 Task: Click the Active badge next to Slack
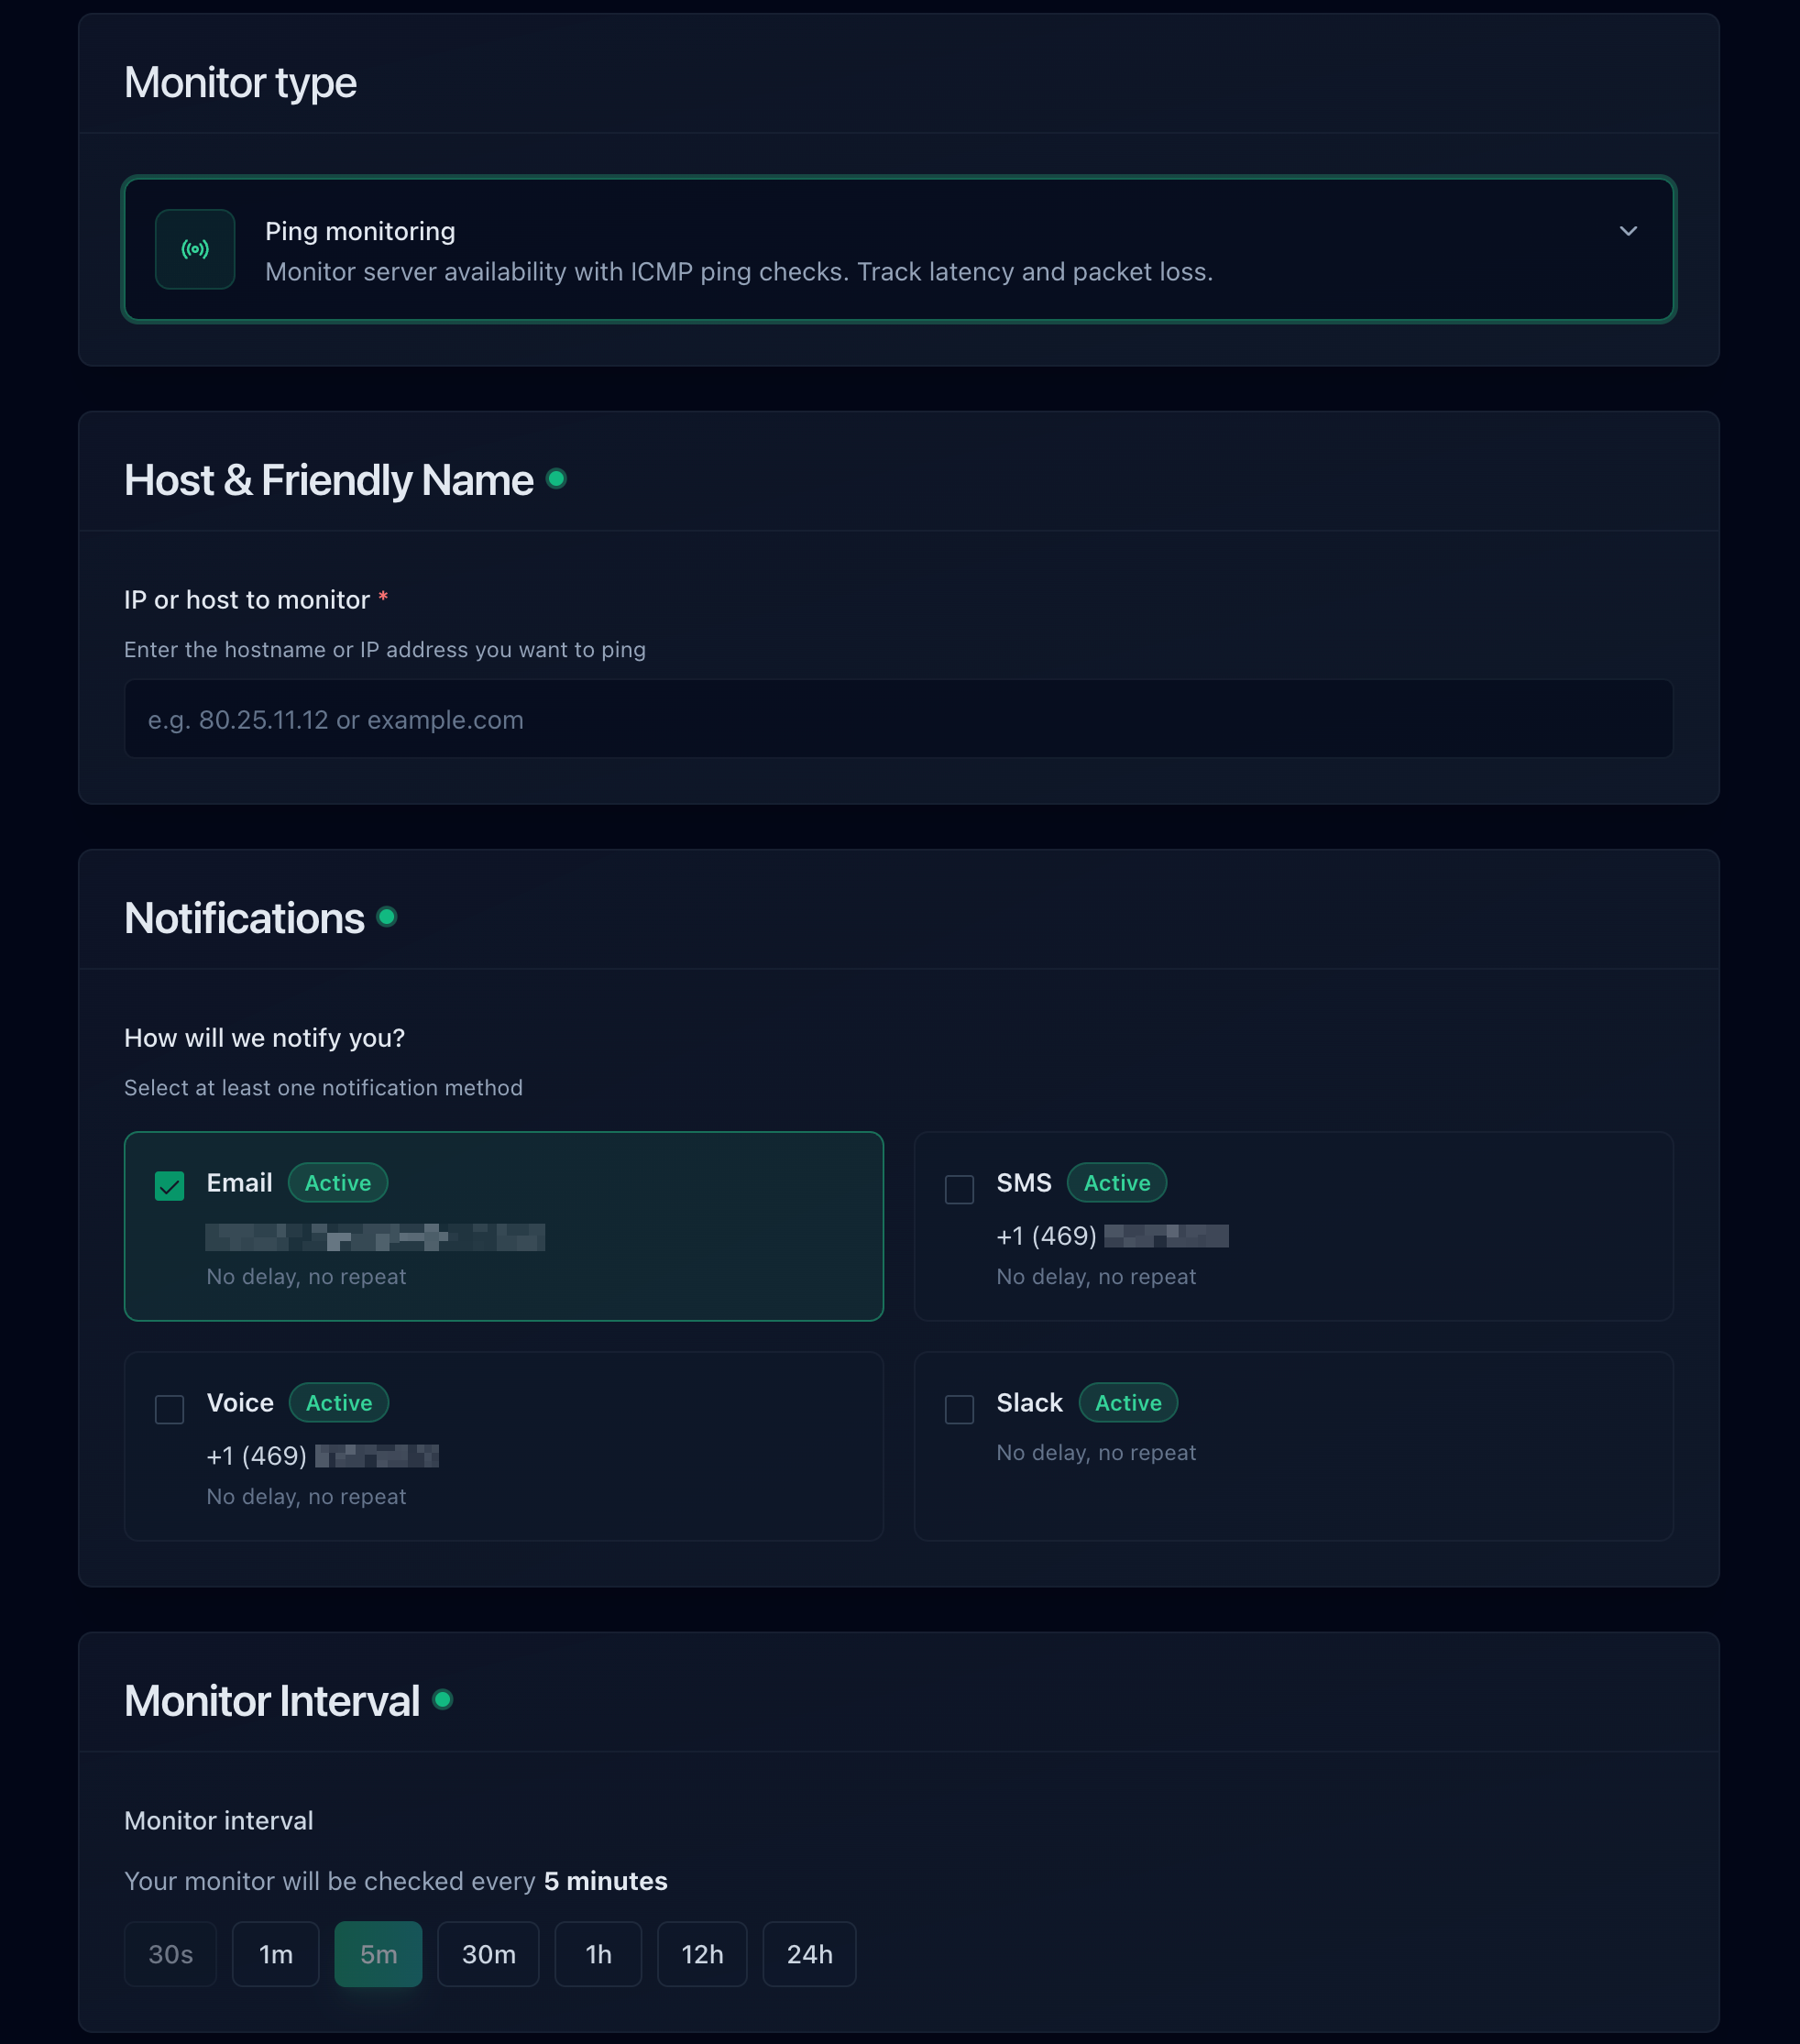point(1128,1402)
